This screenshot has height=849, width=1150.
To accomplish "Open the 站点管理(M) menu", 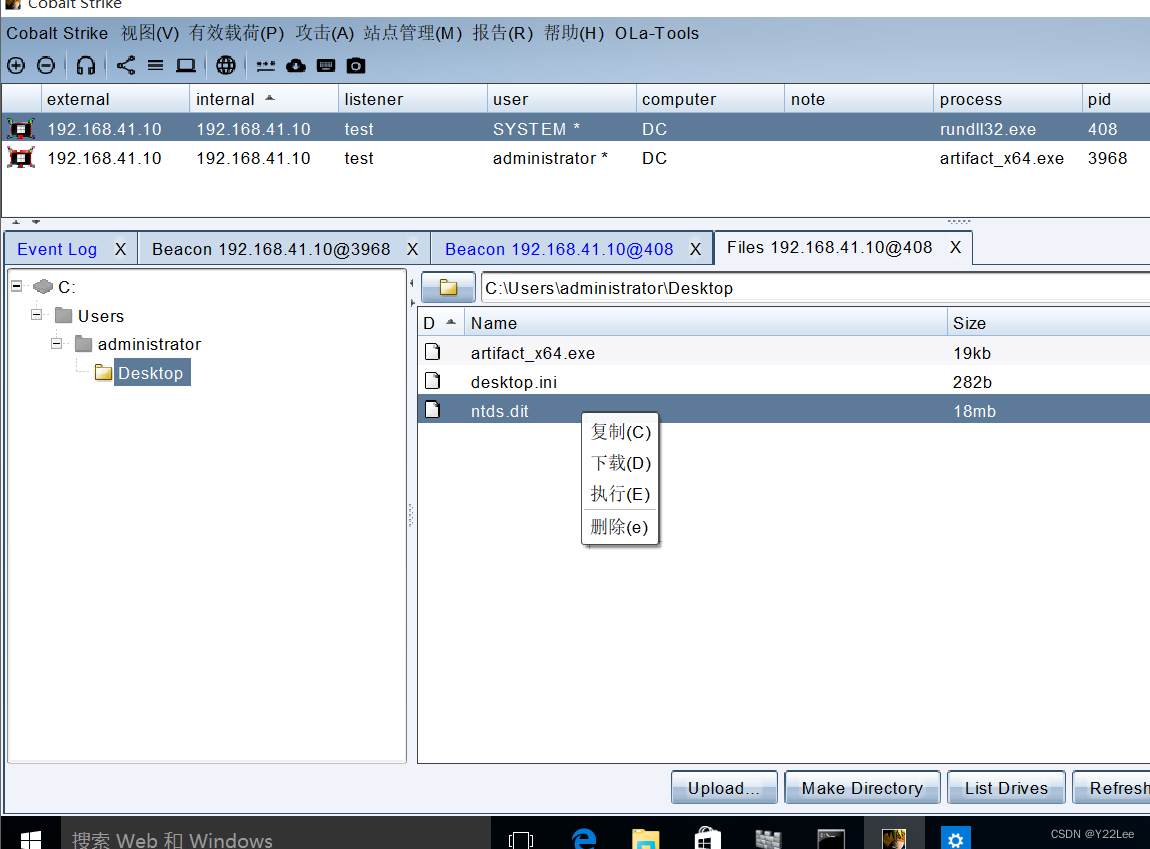I will pyautogui.click(x=413, y=33).
